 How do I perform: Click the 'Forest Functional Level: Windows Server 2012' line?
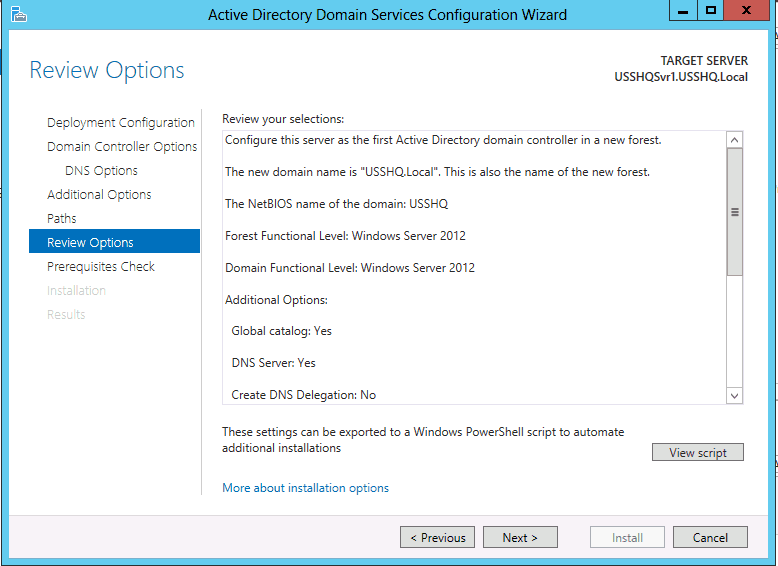click(x=345, y=236)
